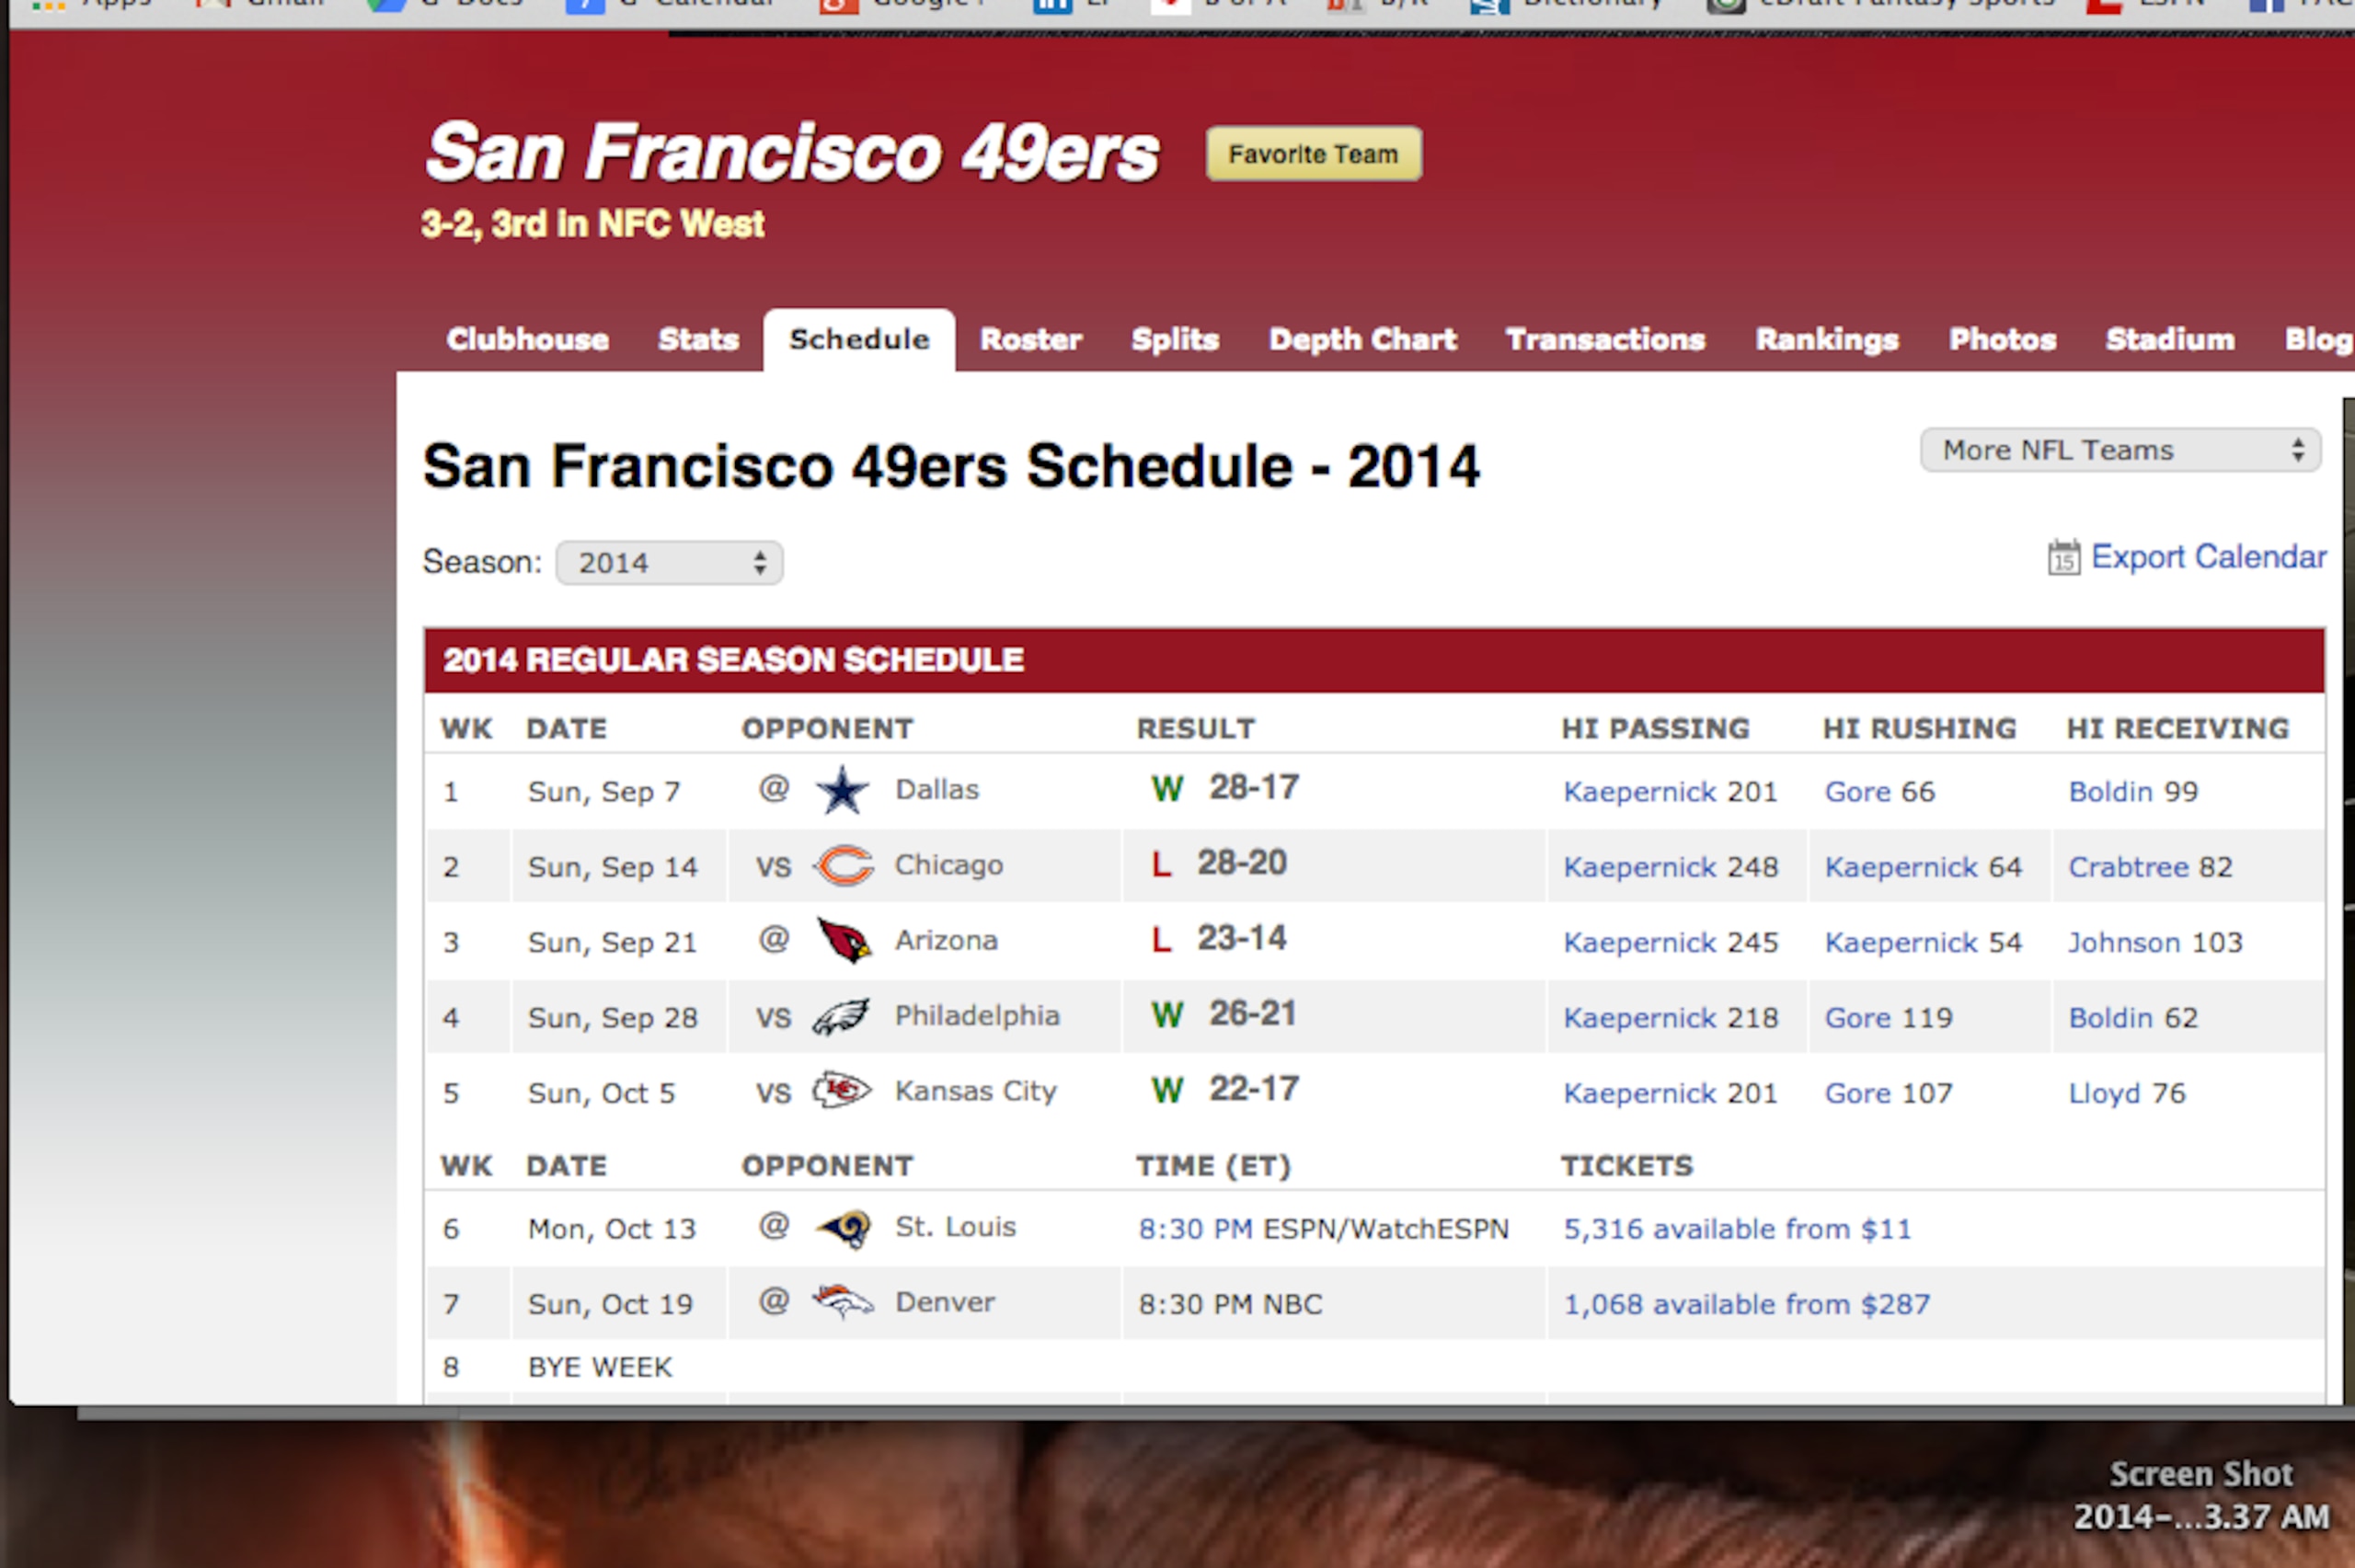Click the Boldin 62 receiving link
The image size is (2355, 1568).
pyautogui.click(x=2110, y=1018)
